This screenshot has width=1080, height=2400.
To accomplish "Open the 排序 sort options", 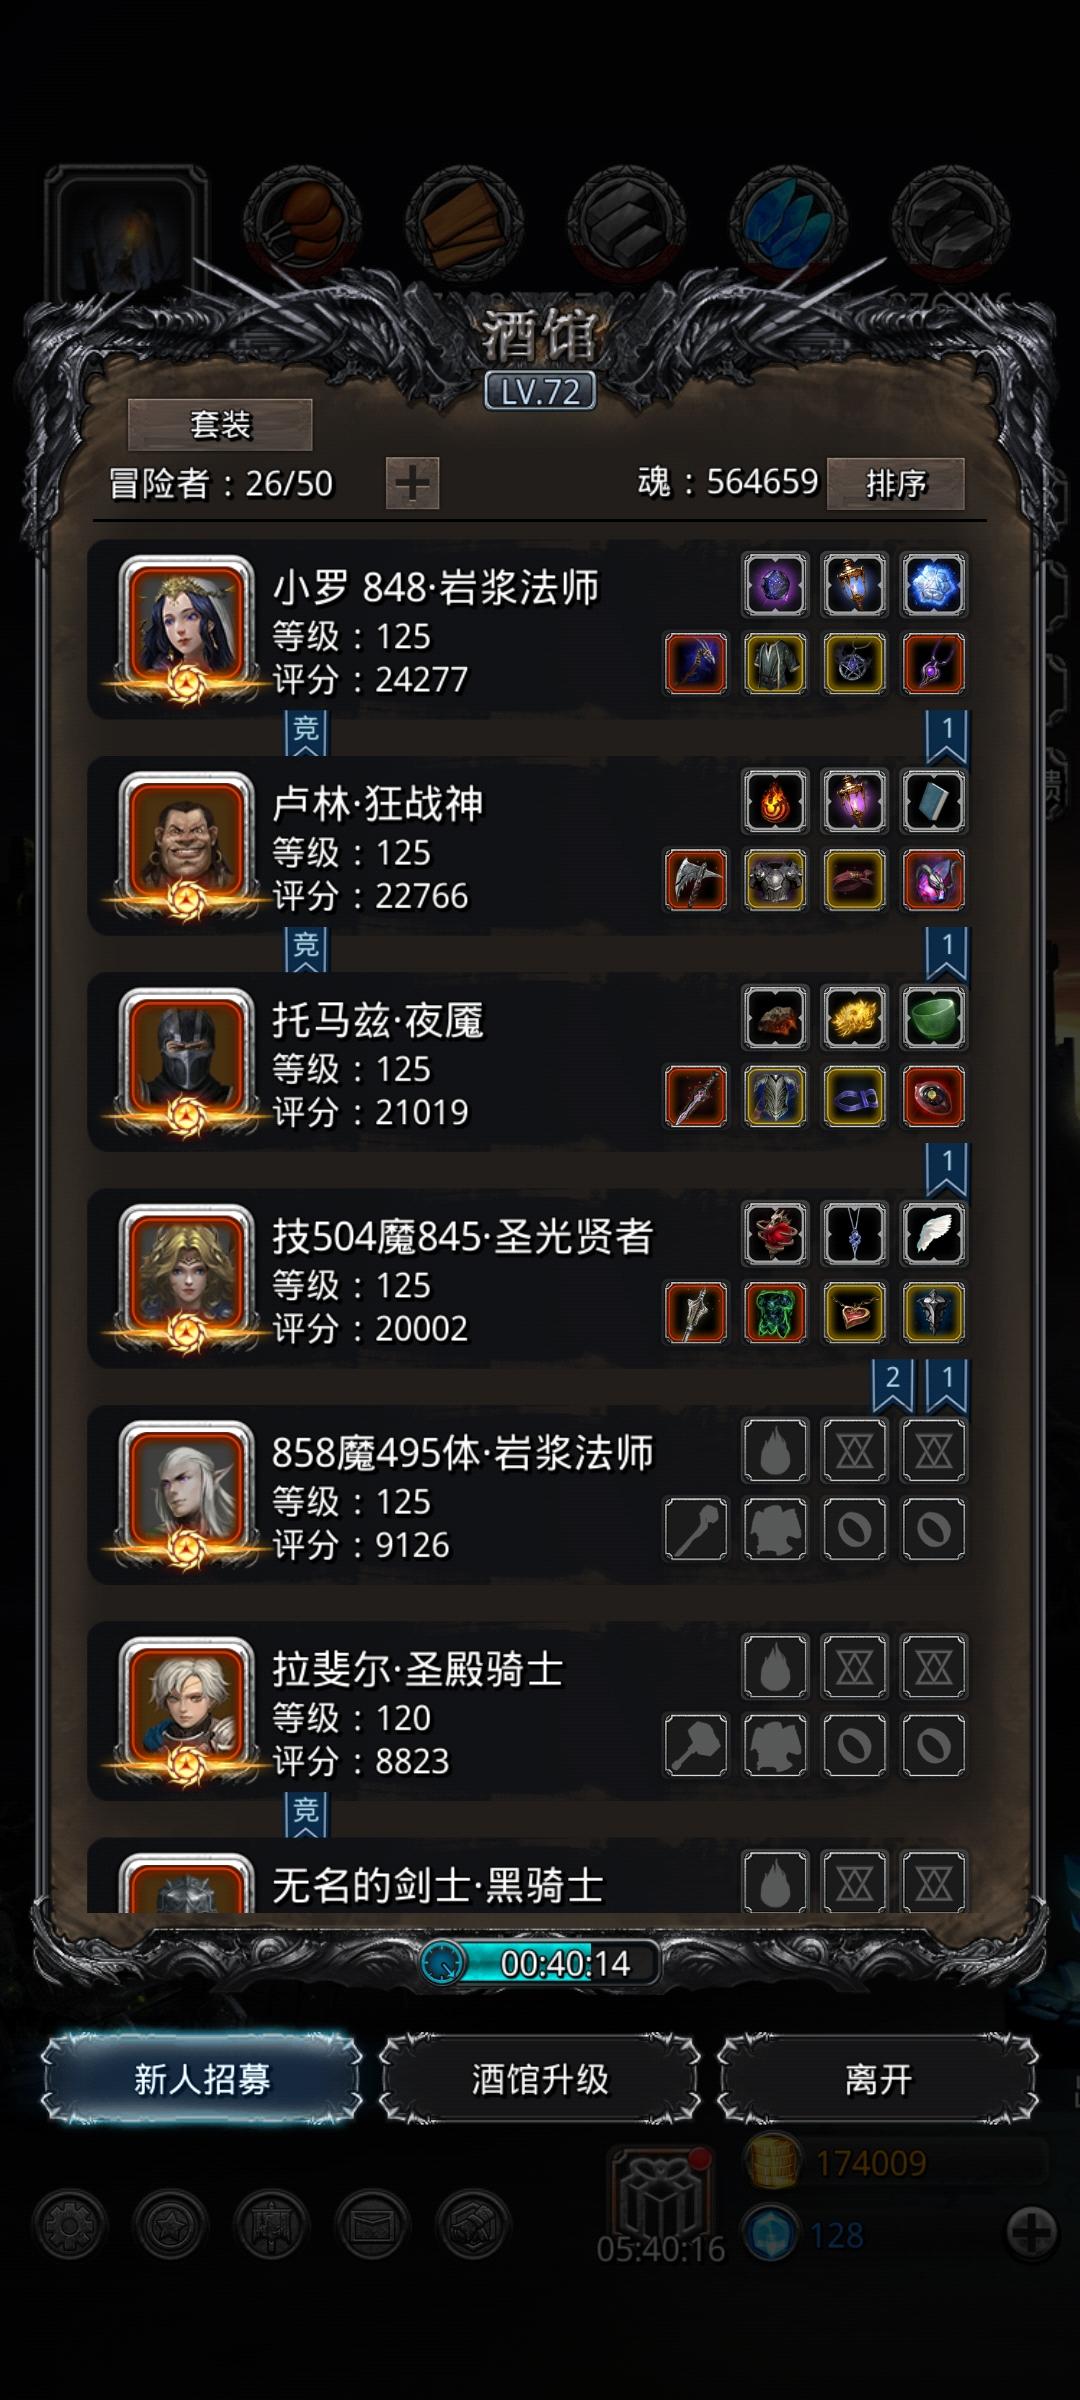I will coord(896,484).
